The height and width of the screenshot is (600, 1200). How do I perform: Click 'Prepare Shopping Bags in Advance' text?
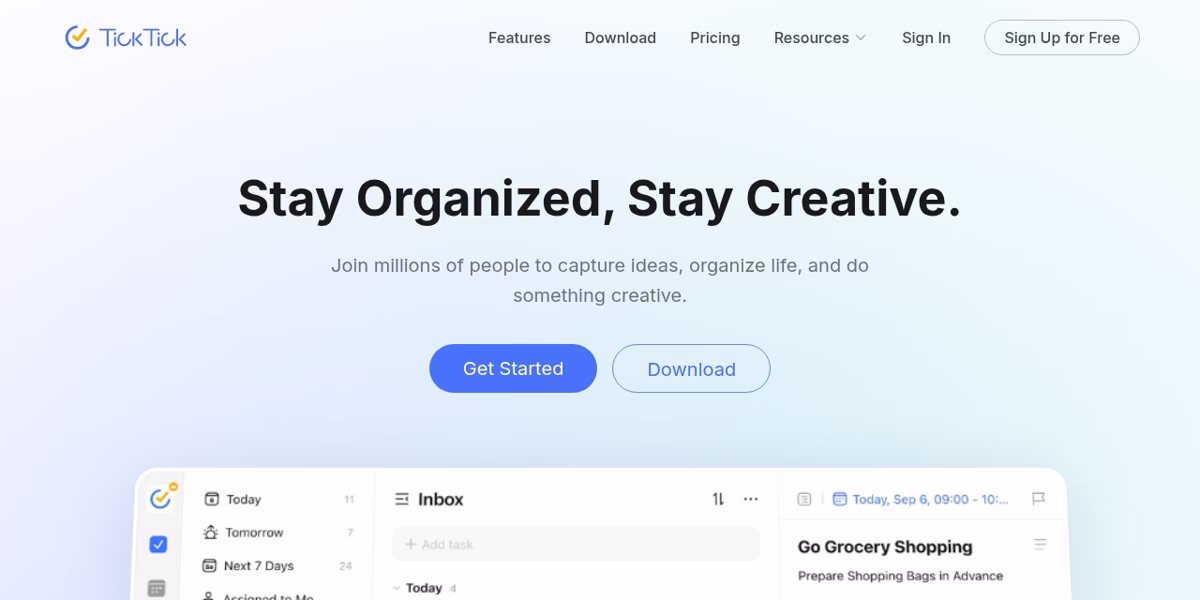pos(900,576)
